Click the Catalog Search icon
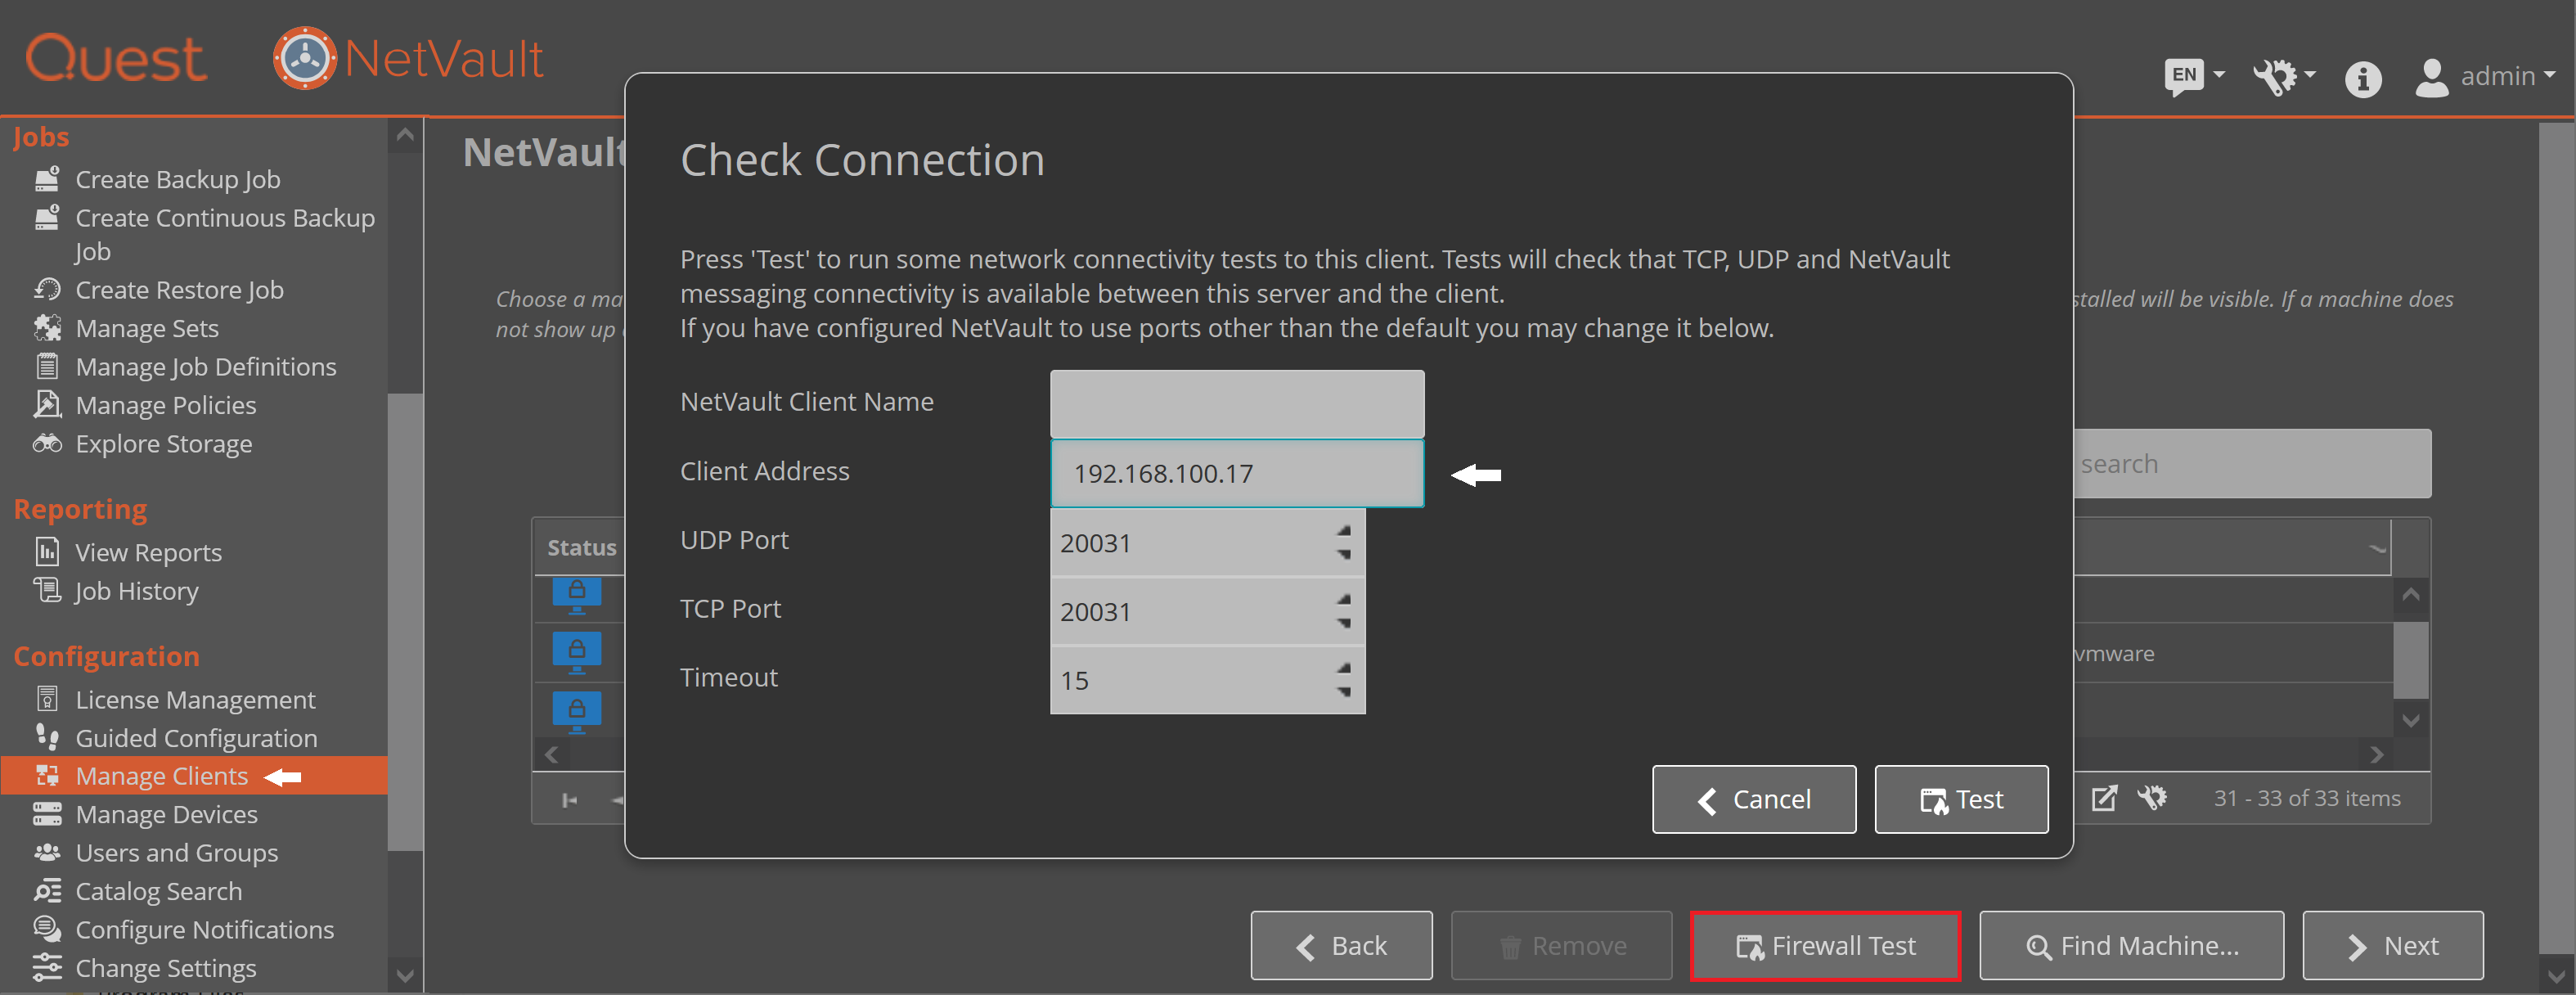This screenshot has height=995, width=2576. pos(47,890)
